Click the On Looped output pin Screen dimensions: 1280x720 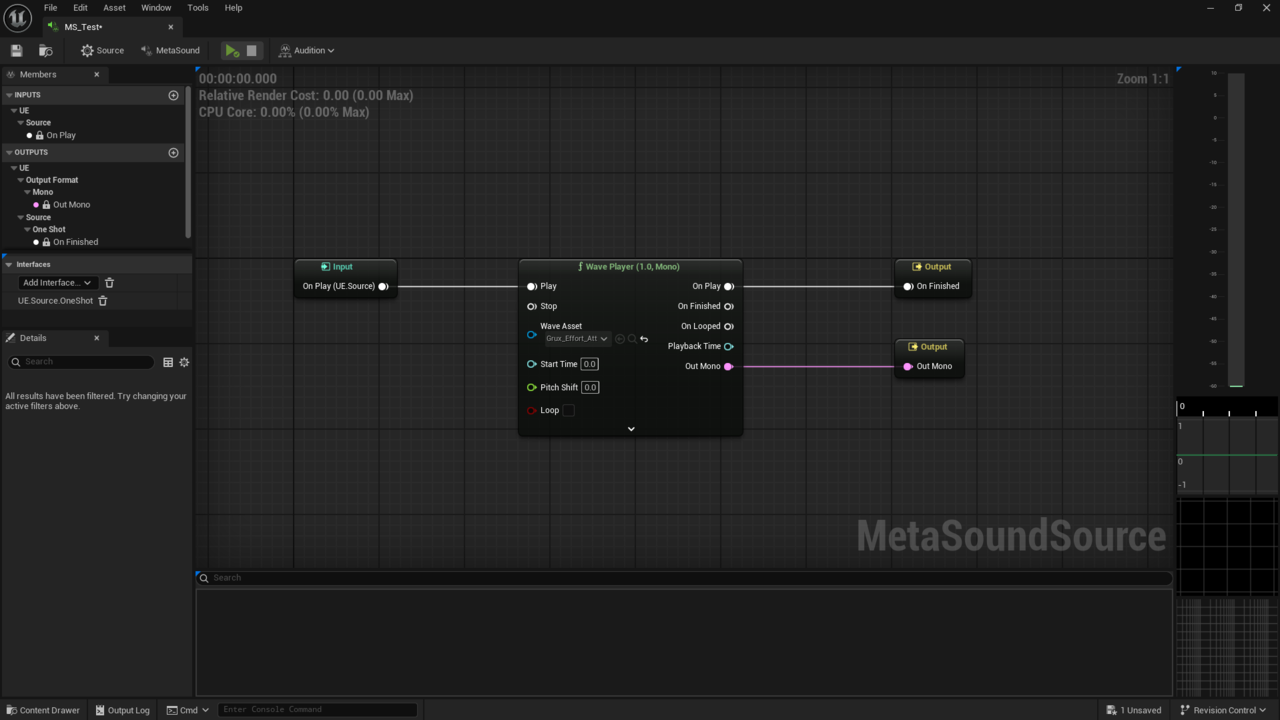coord(729,326)
